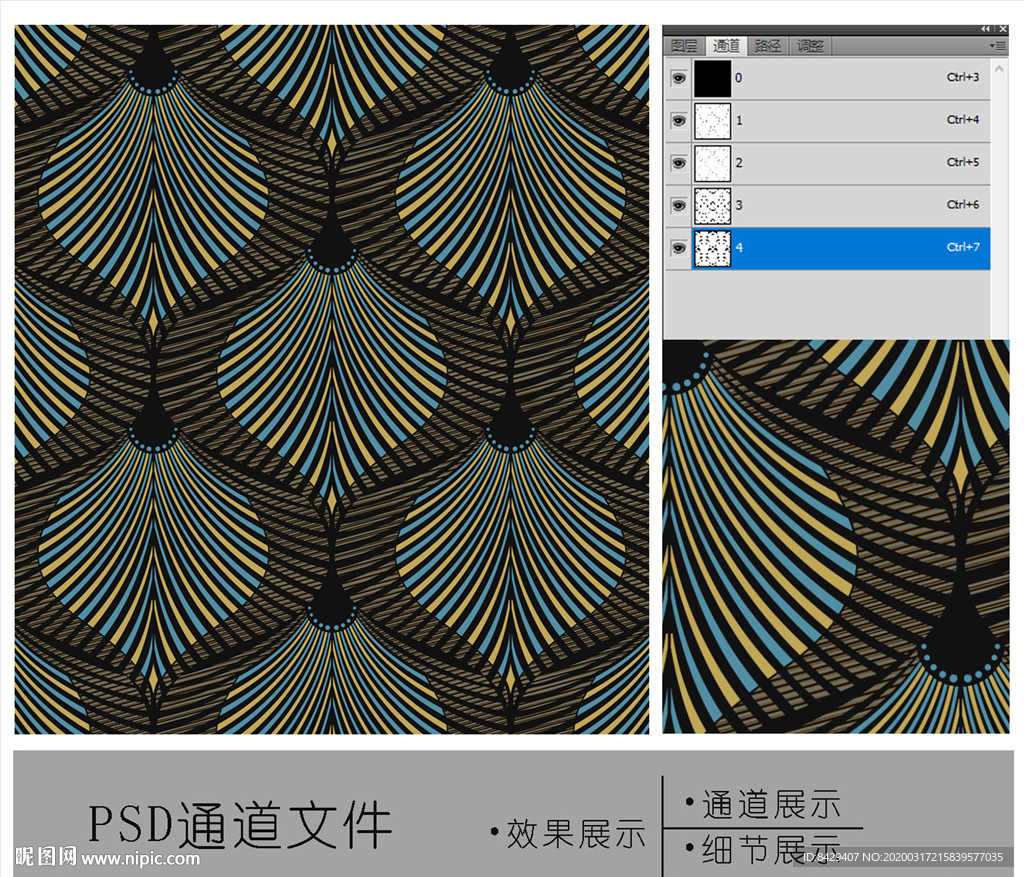Select the highlighted channel row Ctrl+7
Screen dimensions: 1024x877
[827, 248]
